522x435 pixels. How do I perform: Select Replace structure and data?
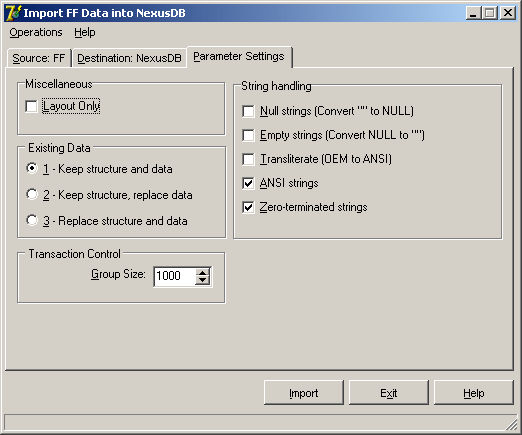(32, 220)
